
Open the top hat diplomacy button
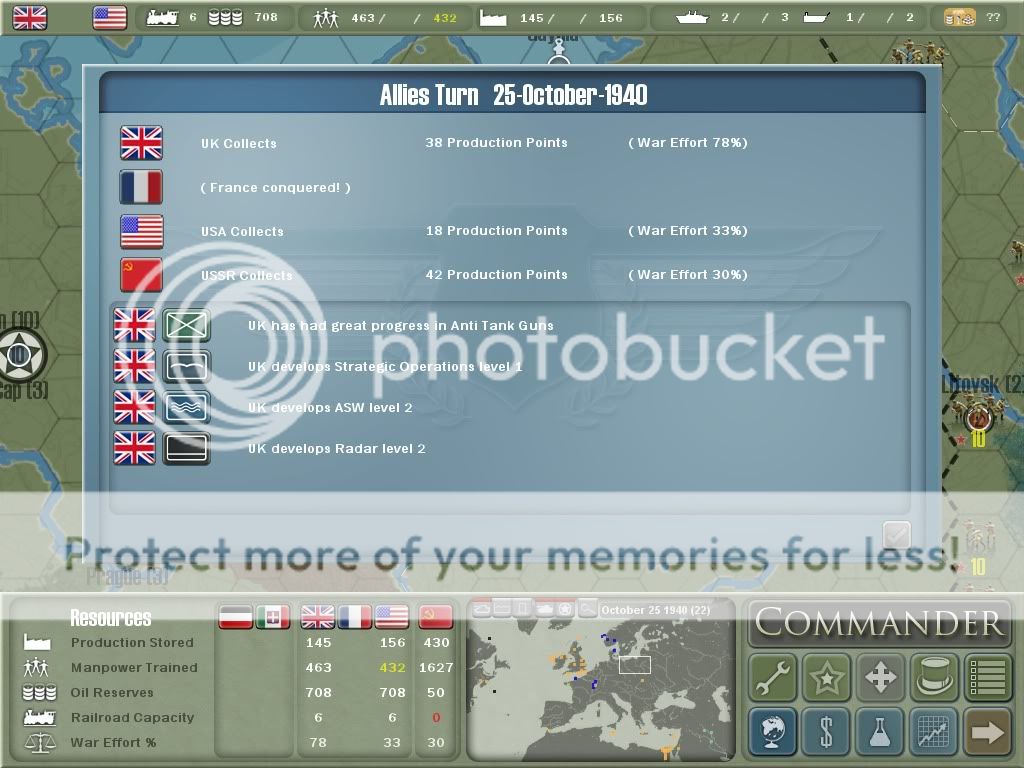(x=934, y=678)
